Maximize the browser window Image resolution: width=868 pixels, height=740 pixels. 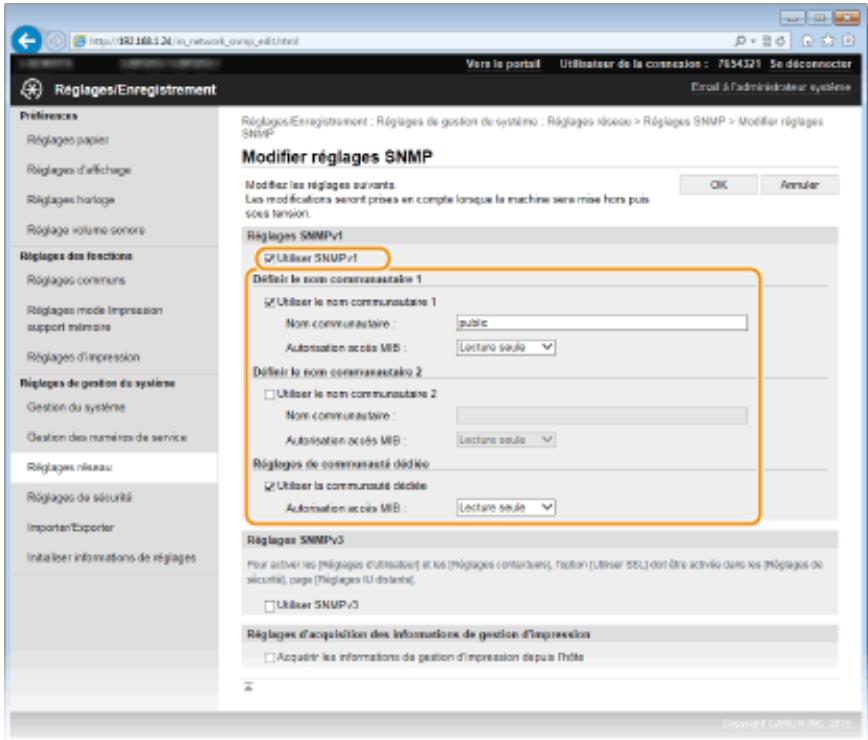(819, 18)
